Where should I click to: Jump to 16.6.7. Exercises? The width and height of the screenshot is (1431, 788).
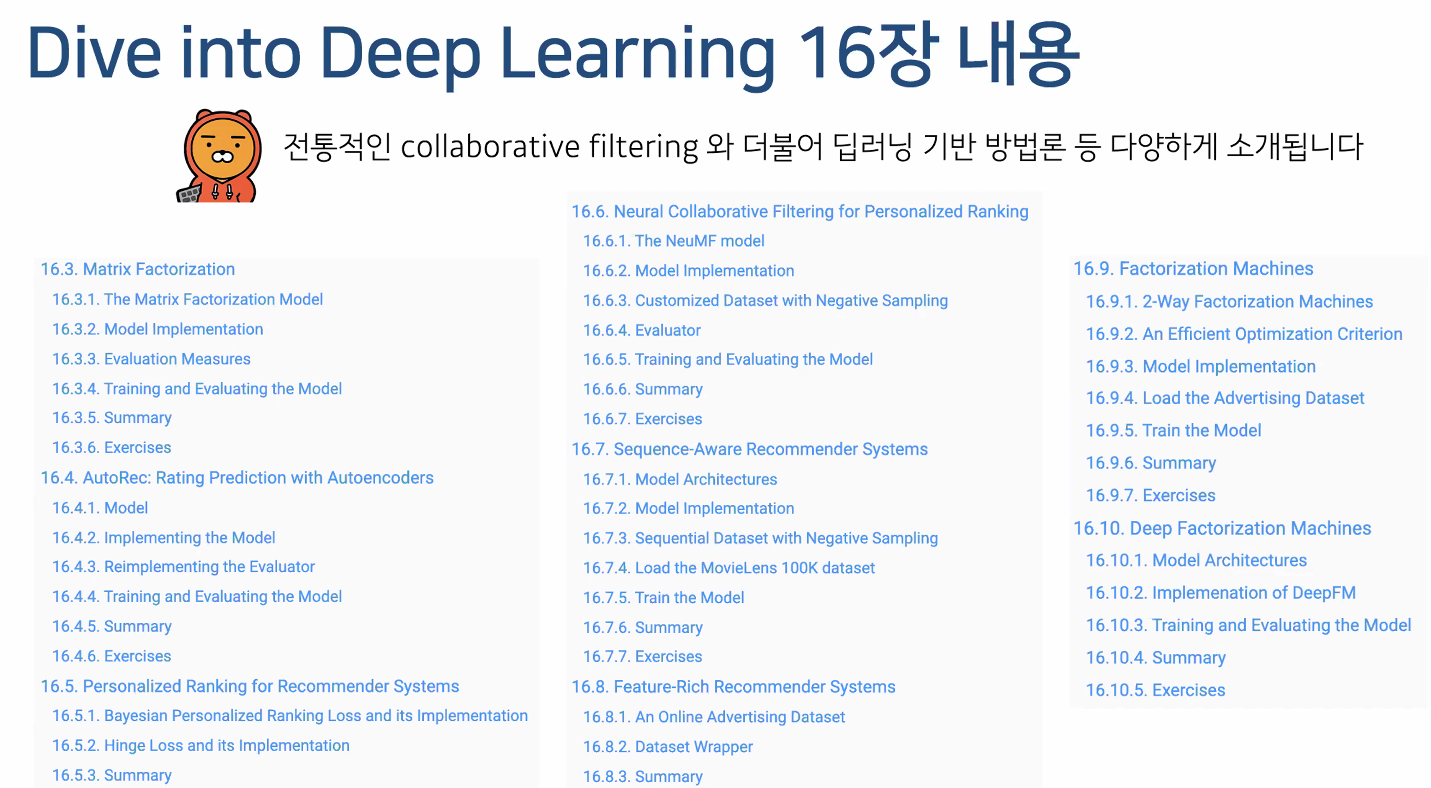coord(643,420)
